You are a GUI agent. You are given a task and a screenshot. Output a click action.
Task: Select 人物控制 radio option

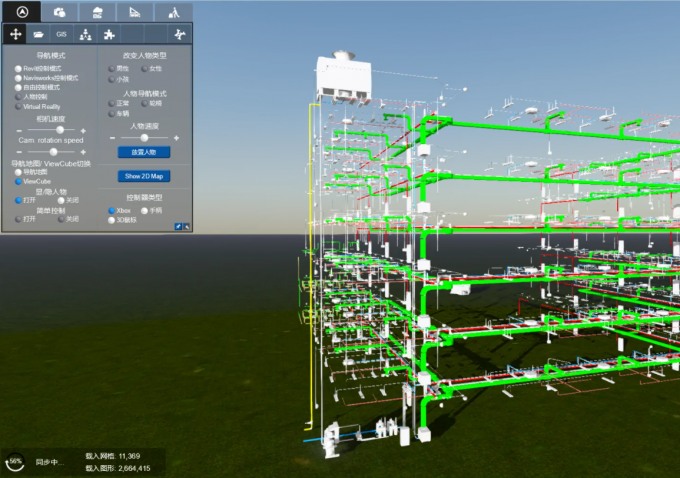coord(18,97)
